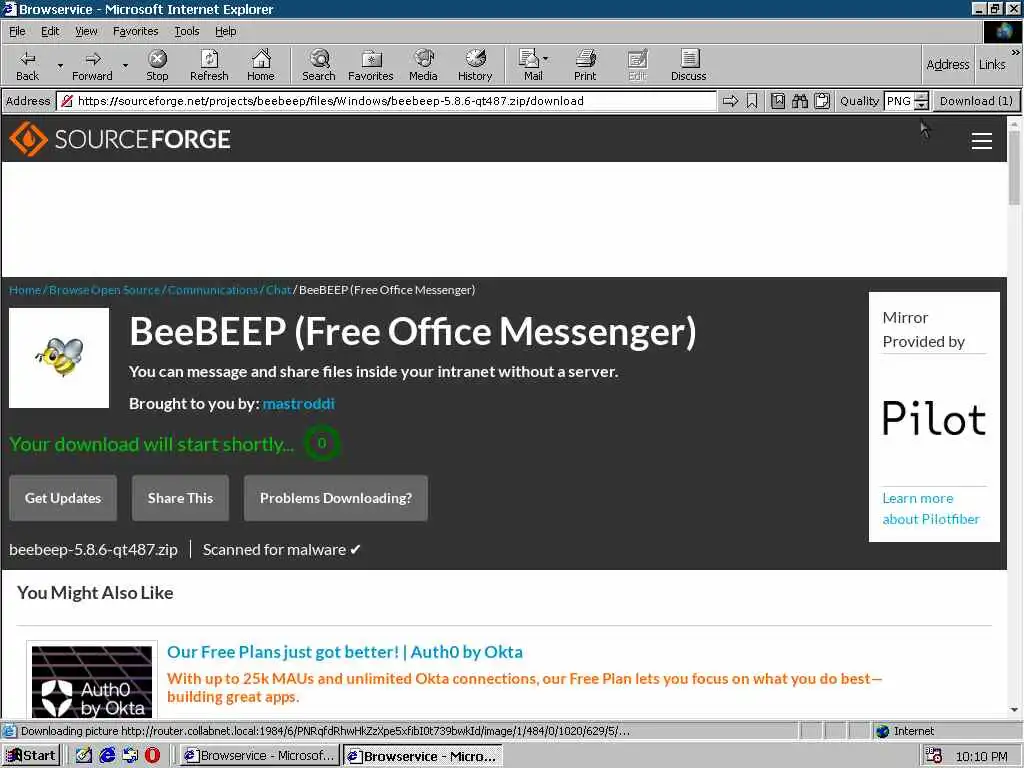
Task: Open Forward button history dropdown arrow
Action: click(125, 65)
